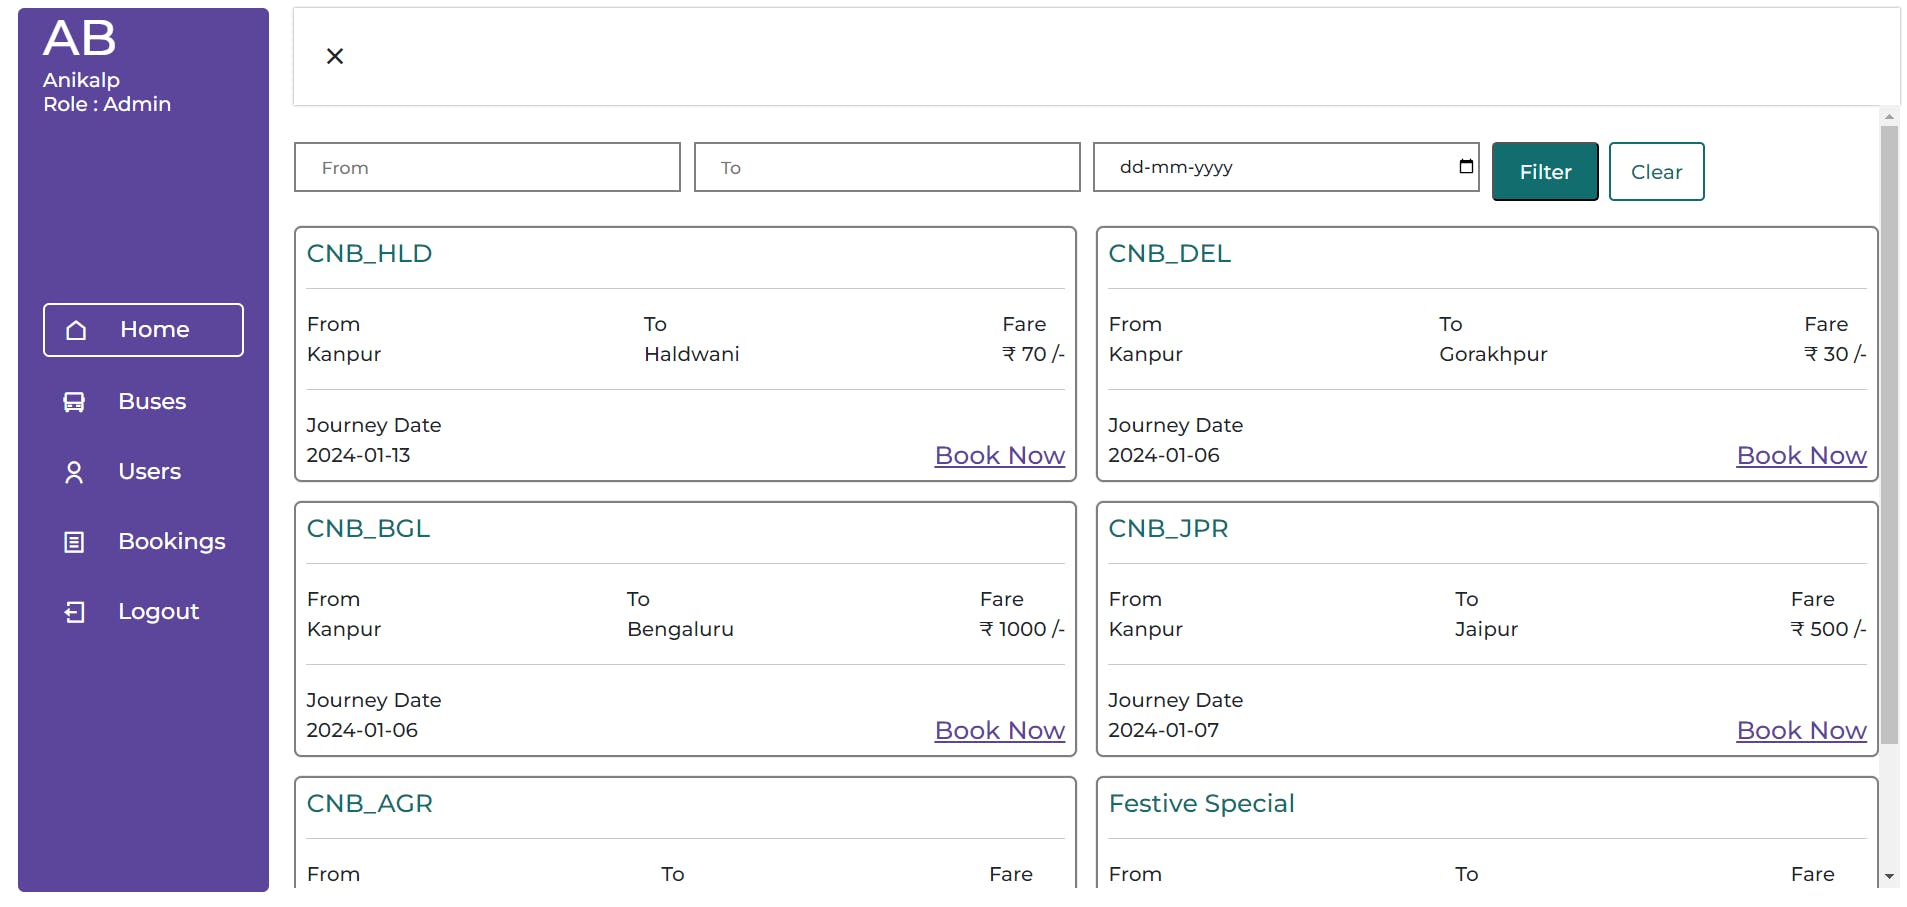Click the logout arrow icon
This screenshot has height=907, width=1907.
[x=74, y=612]
